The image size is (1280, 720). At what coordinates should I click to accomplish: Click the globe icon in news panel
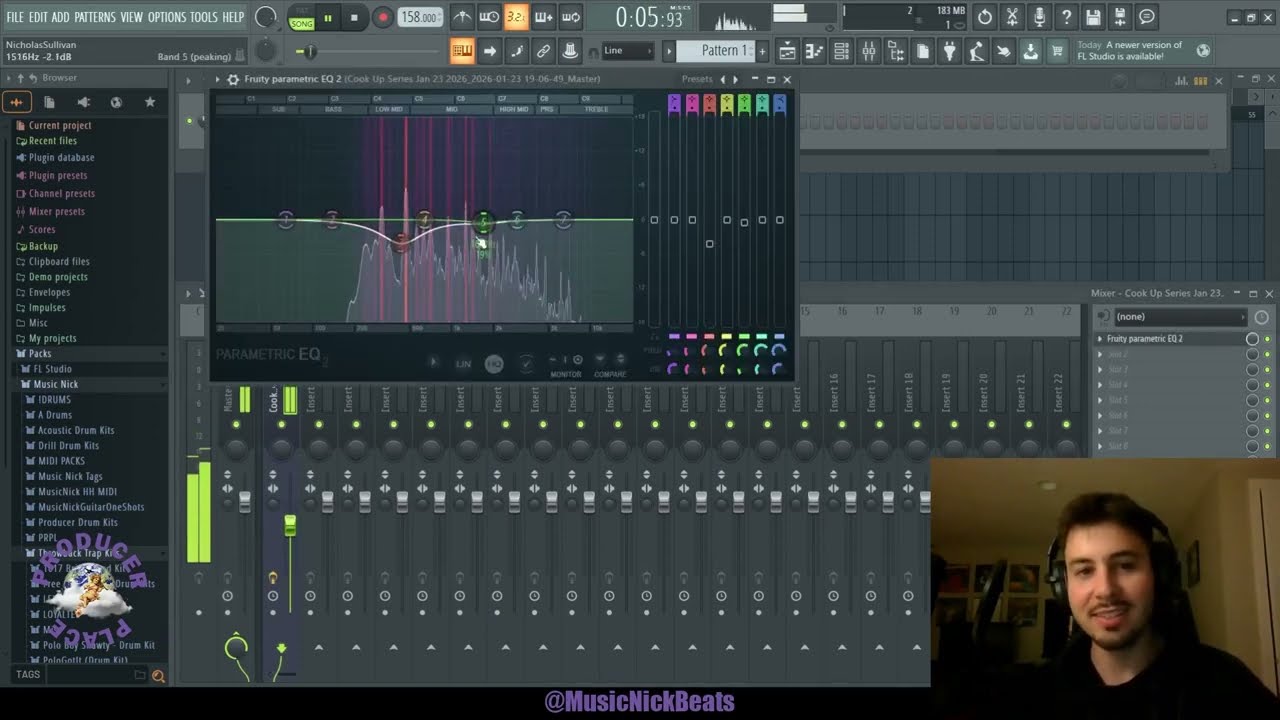1203,50
